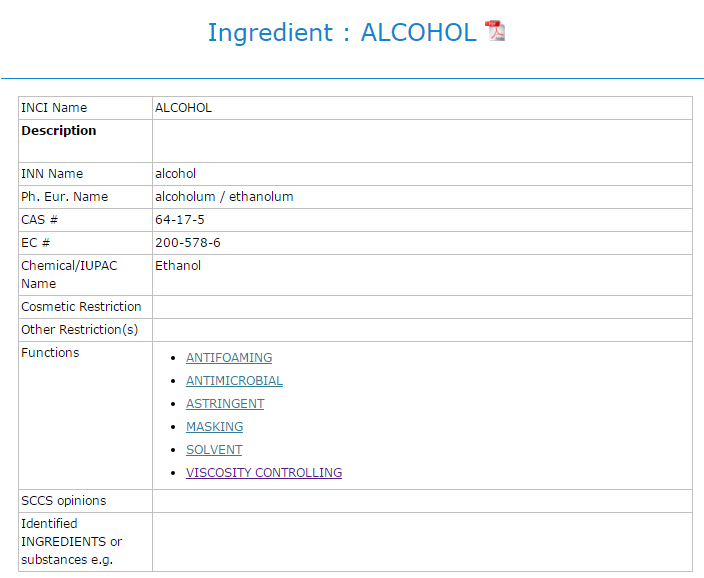Click the EC number 200-578-6 value

[x=188, y=243]
